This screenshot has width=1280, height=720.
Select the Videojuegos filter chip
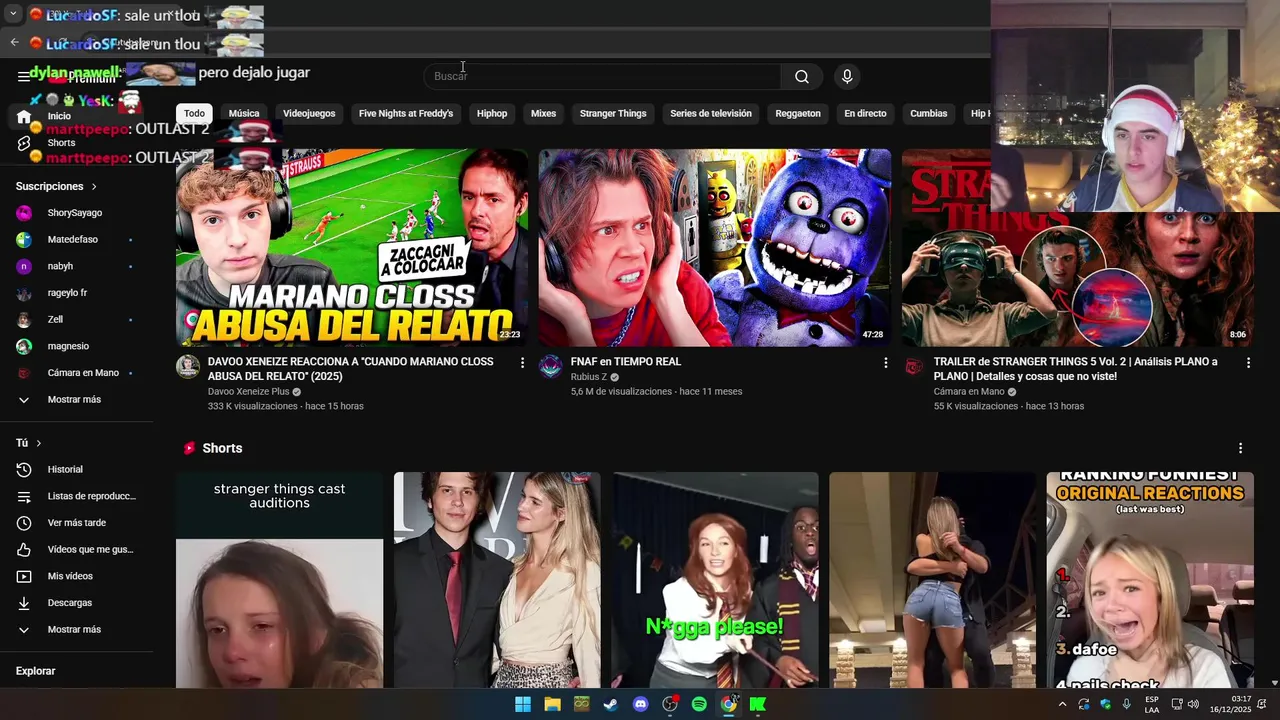(309, 113)
